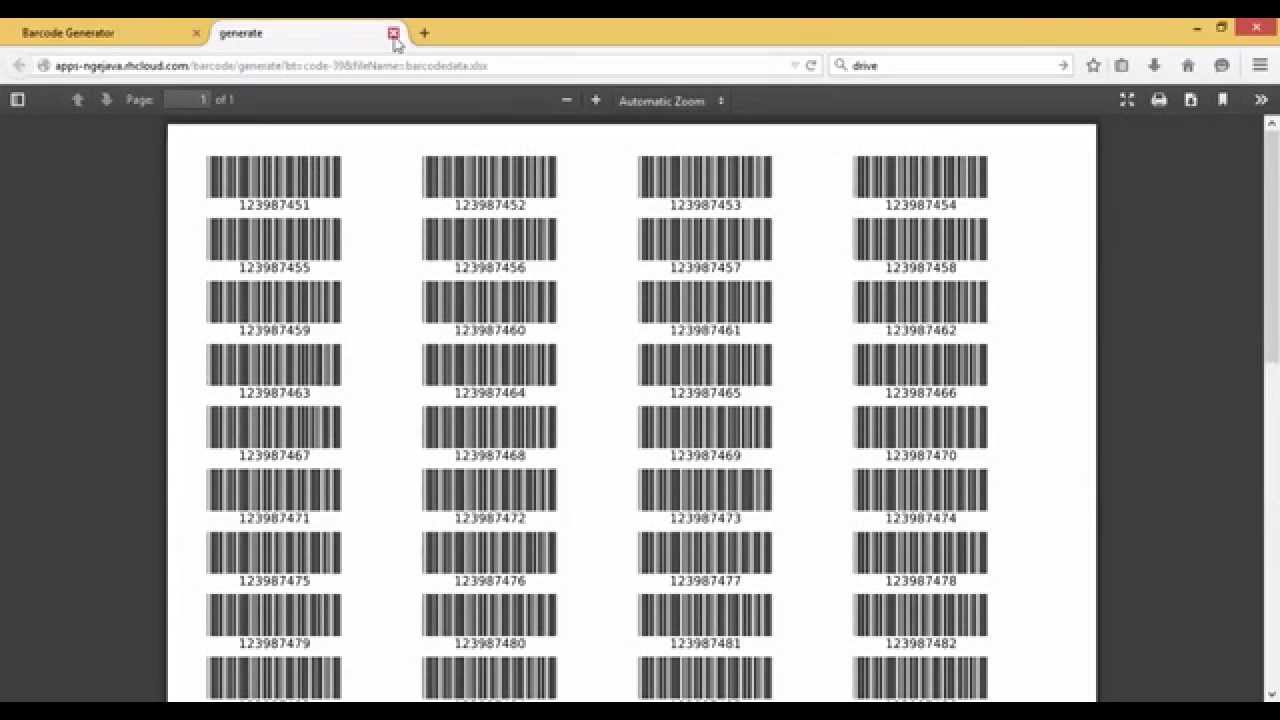Click the URL address bar

pyautogui.click(x=420, y=65)
